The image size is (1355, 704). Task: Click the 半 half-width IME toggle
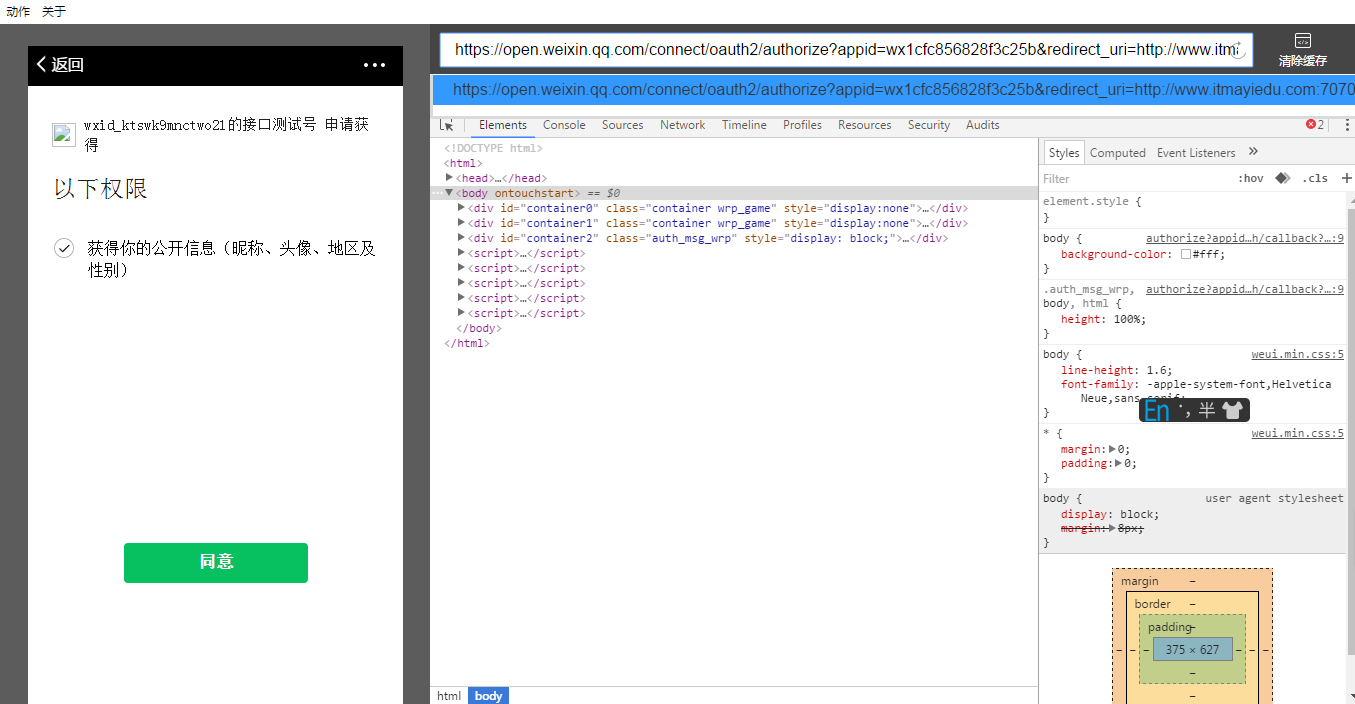(x=1207, y=410)
